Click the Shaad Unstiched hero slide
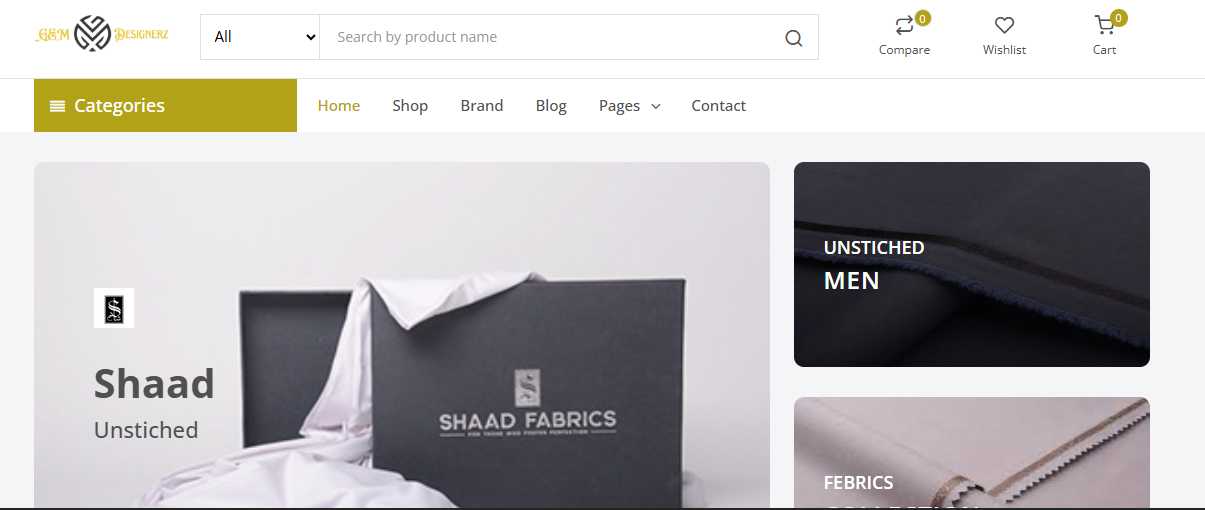 402,335
